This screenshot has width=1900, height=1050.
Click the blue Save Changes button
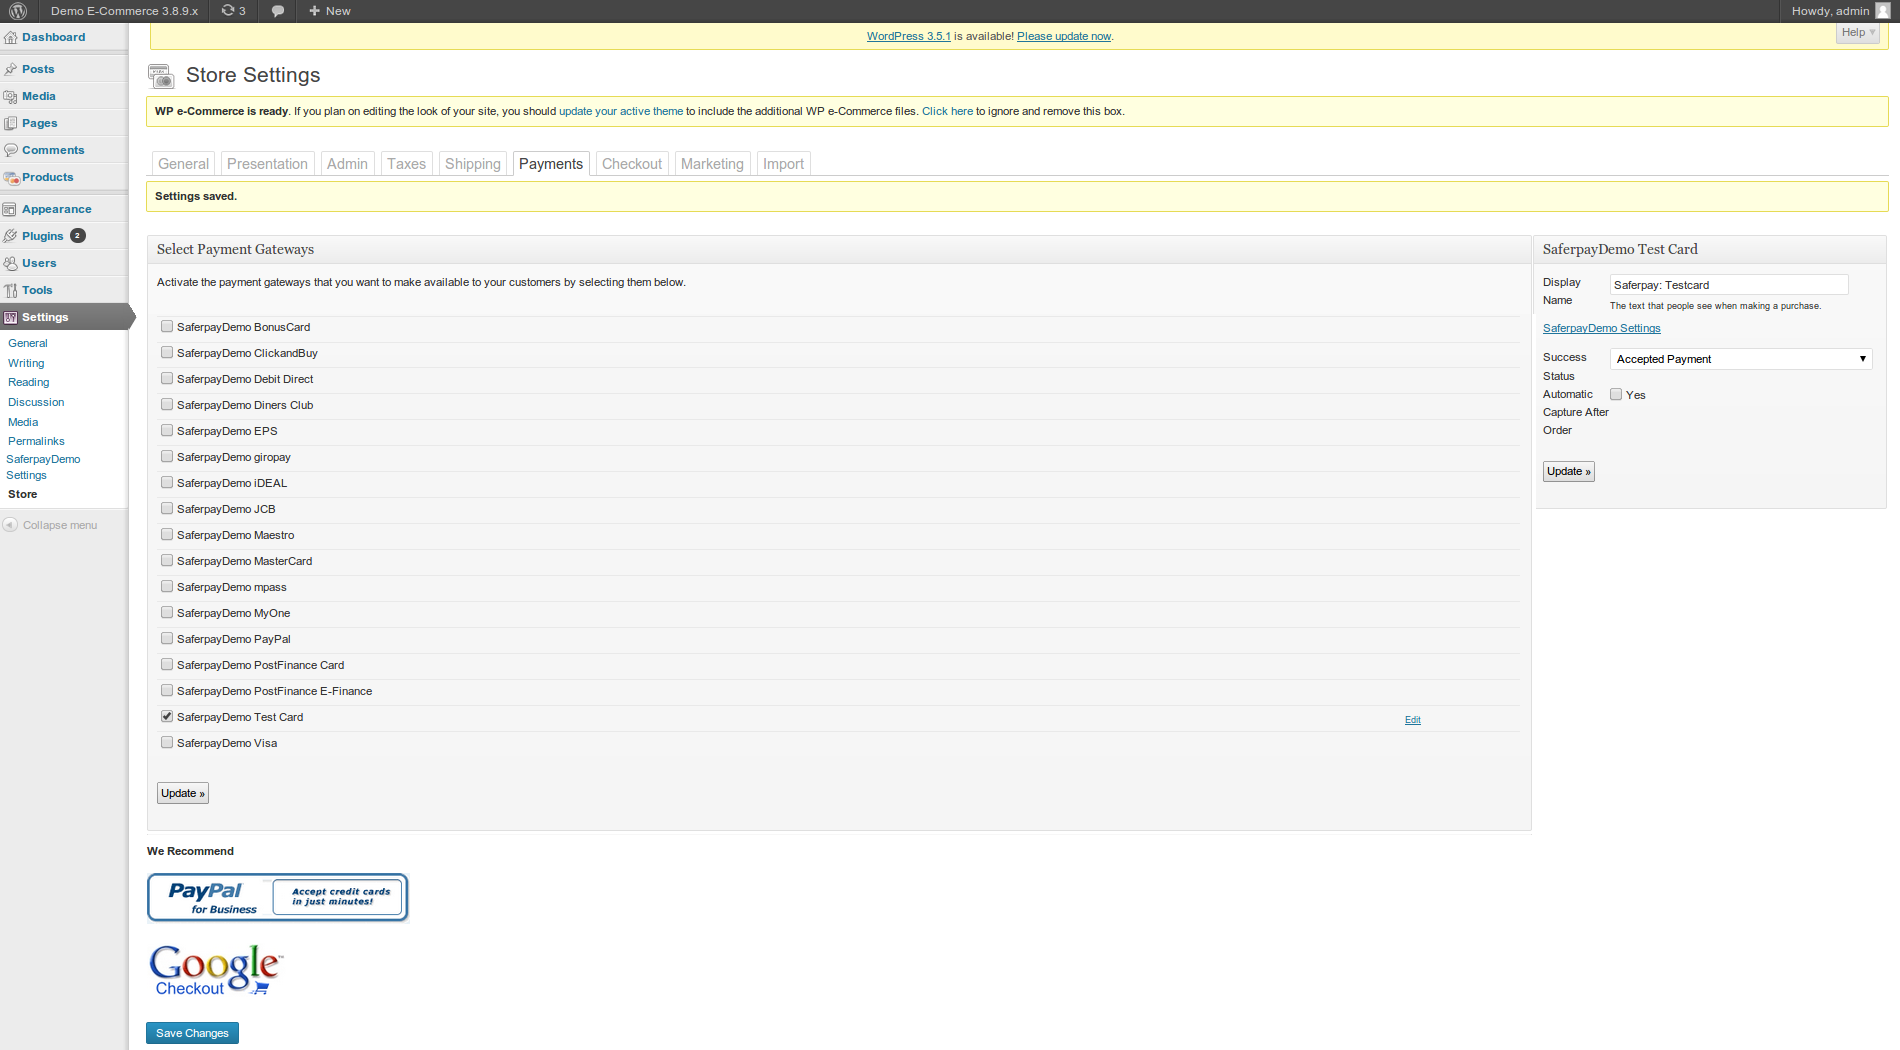click(192, 1033)
